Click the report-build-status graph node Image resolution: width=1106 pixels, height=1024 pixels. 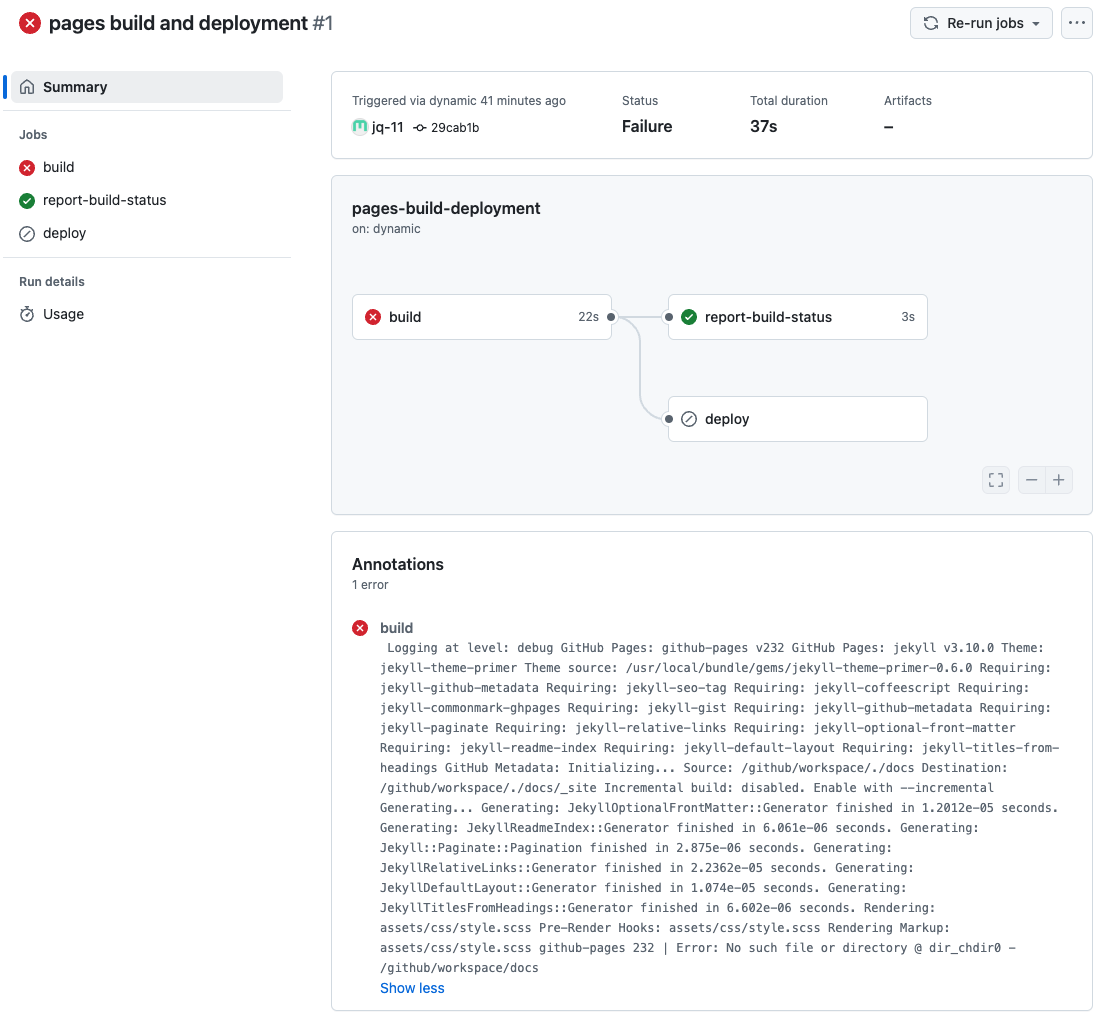point(797,317)
